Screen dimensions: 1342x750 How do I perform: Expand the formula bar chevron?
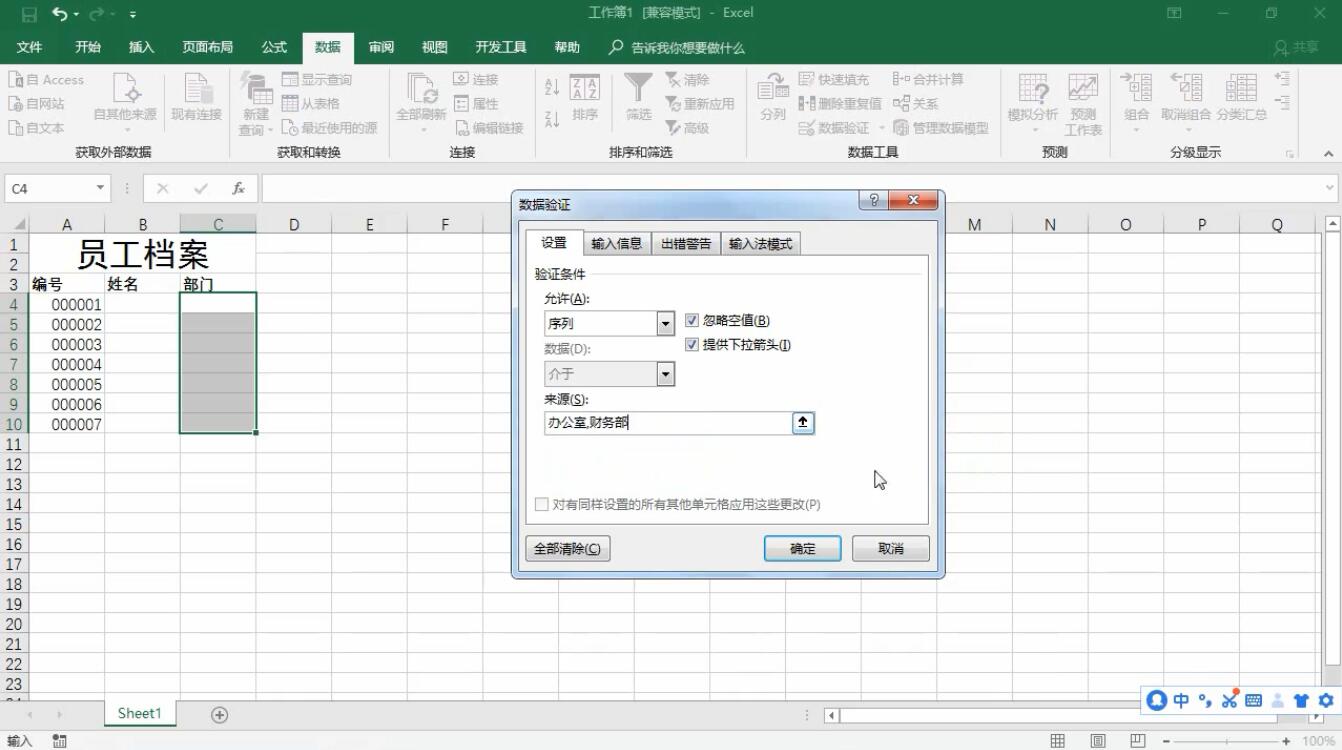coord(1330,188)
